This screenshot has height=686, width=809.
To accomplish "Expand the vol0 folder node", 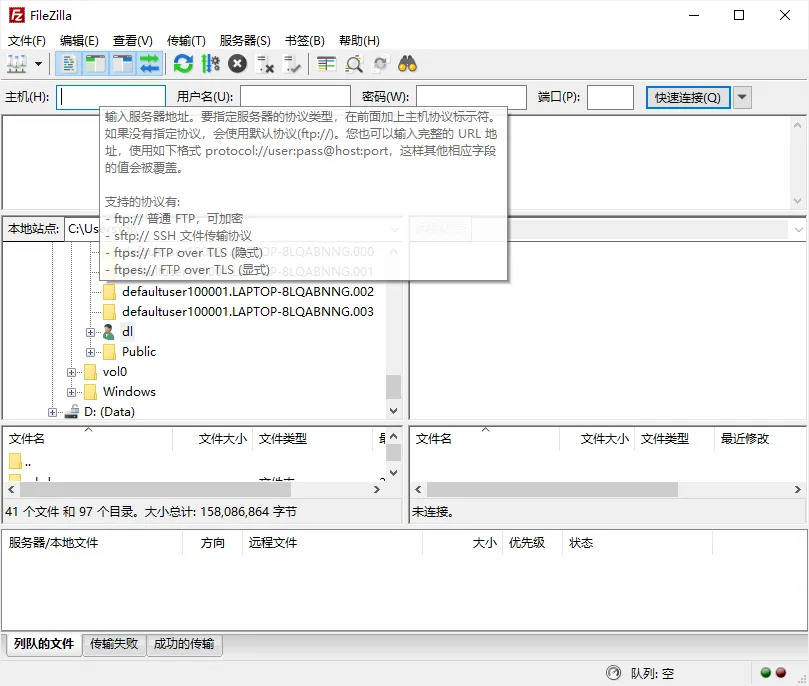I will [x=71, y=372].
